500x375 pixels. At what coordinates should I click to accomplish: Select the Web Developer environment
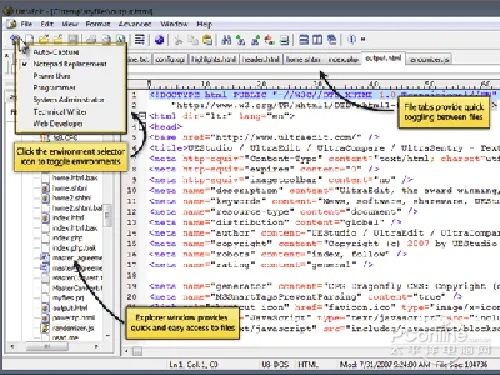coord(58,124)
